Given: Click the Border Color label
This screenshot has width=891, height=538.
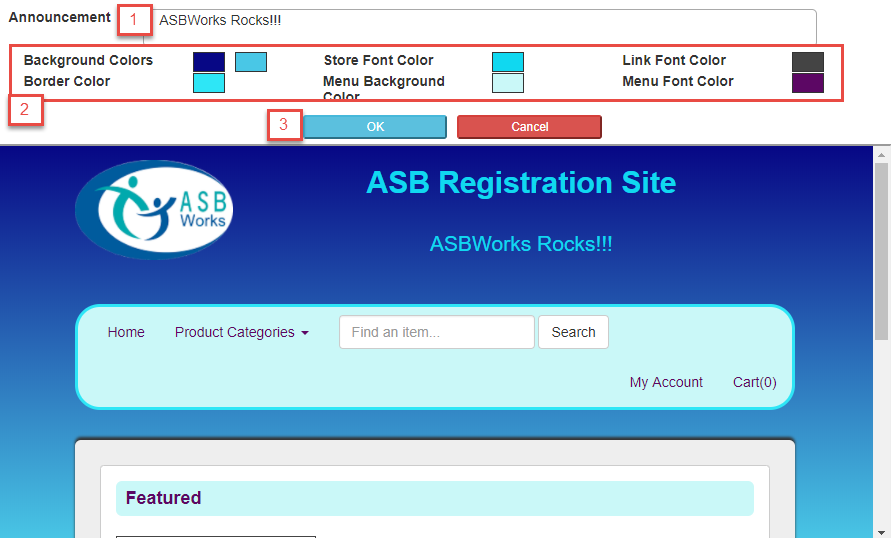Looking at the screenshot, I should pos(67,81).
